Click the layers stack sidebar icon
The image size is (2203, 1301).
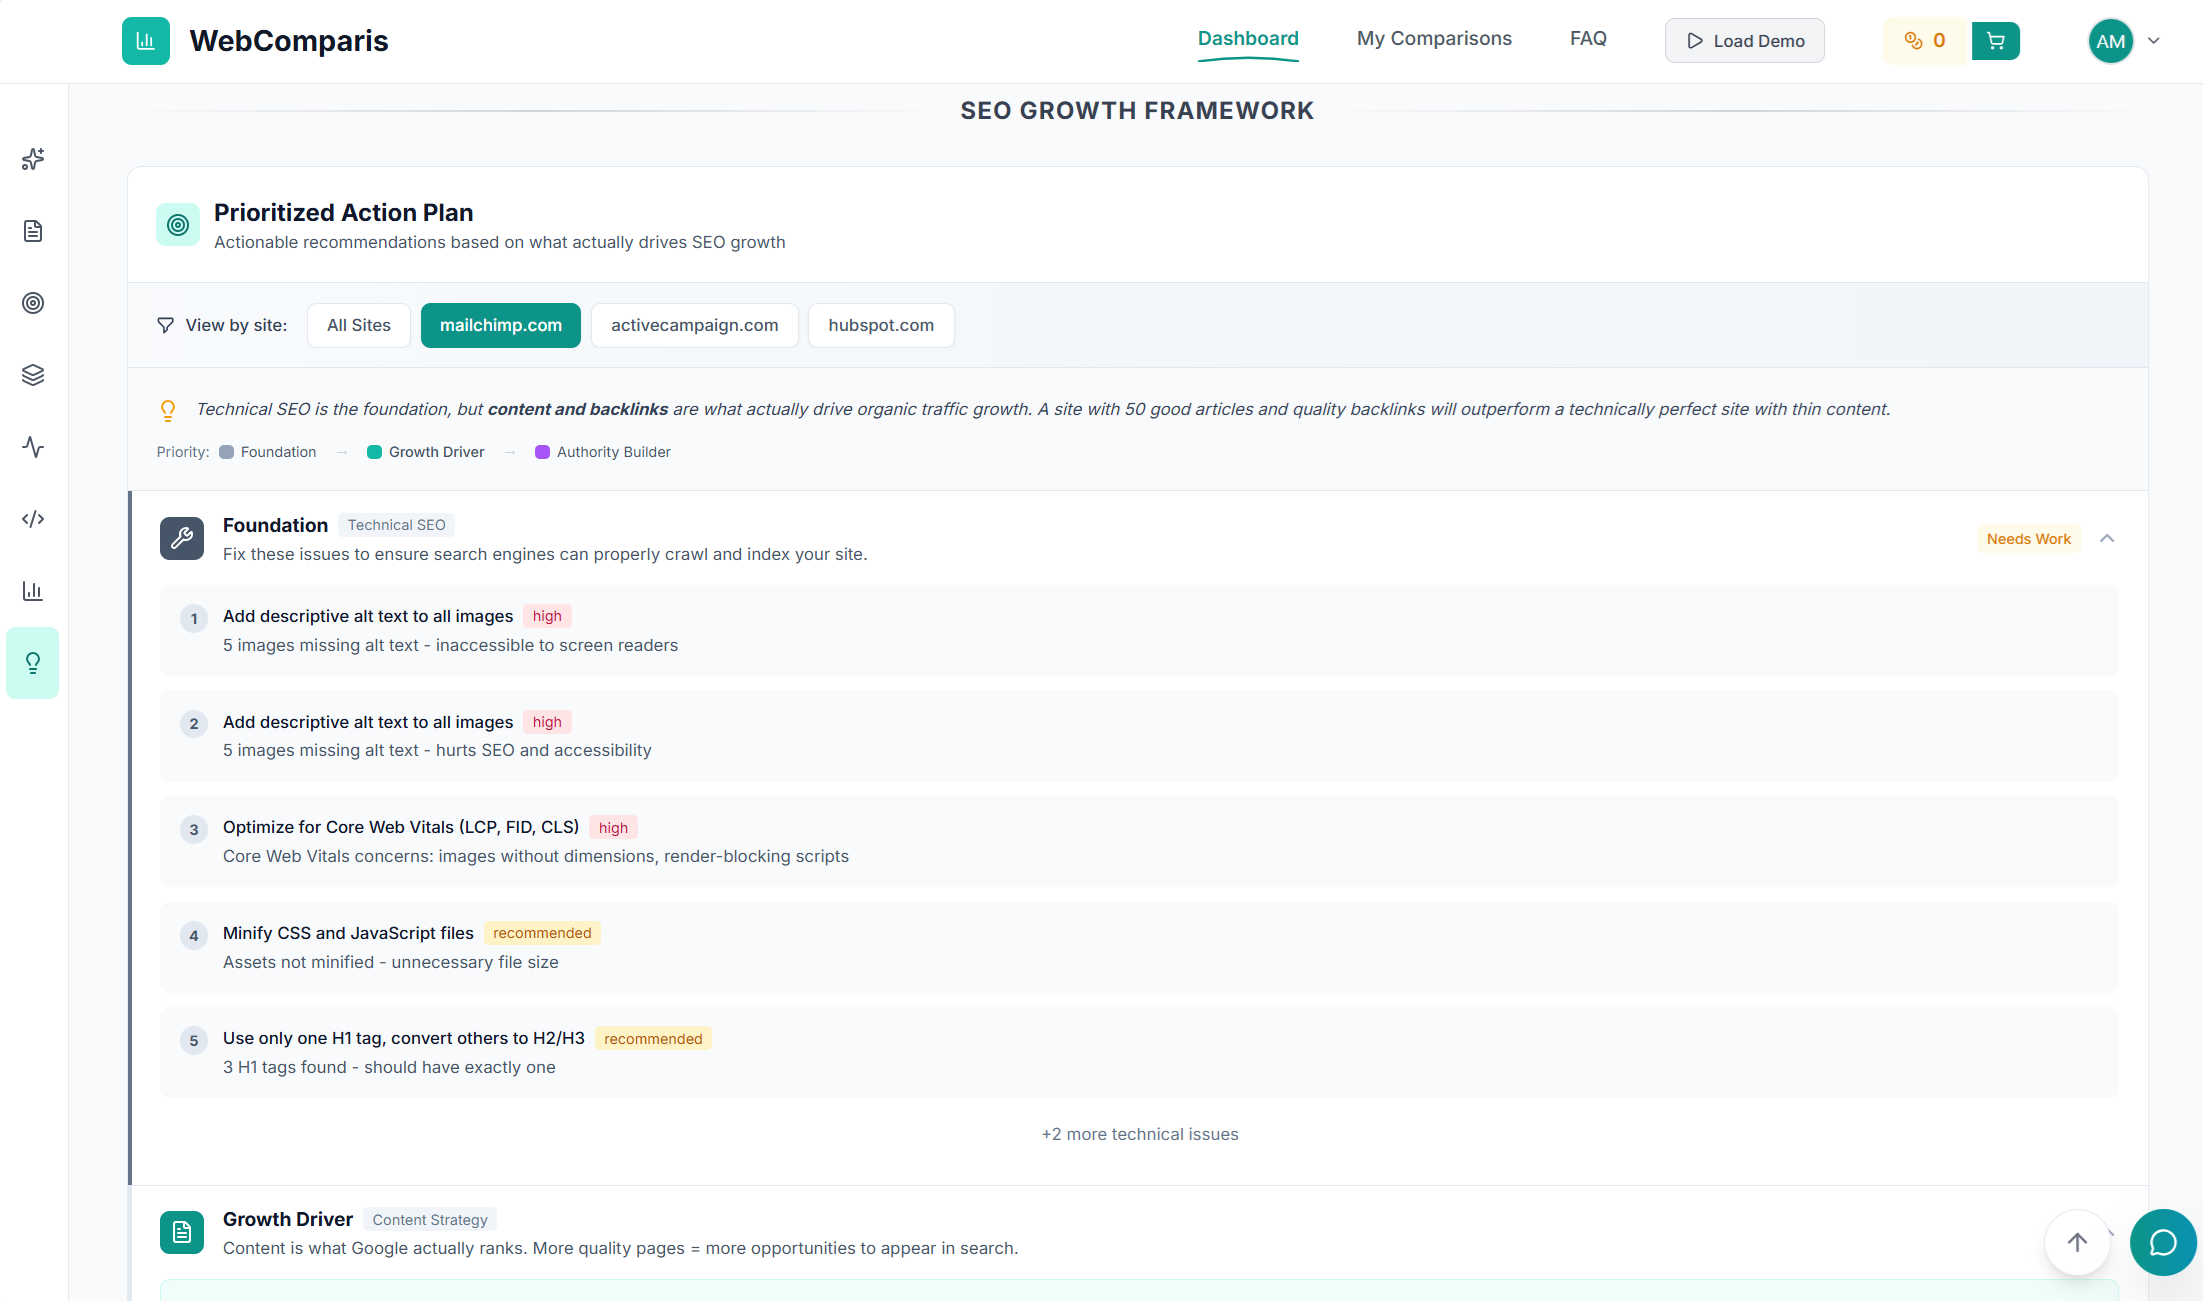pyautogui.click(x=33, y=375)
